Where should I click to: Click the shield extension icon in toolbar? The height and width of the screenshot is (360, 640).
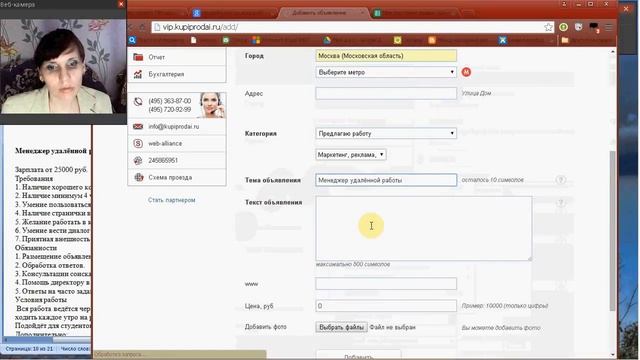pos(578,27)
